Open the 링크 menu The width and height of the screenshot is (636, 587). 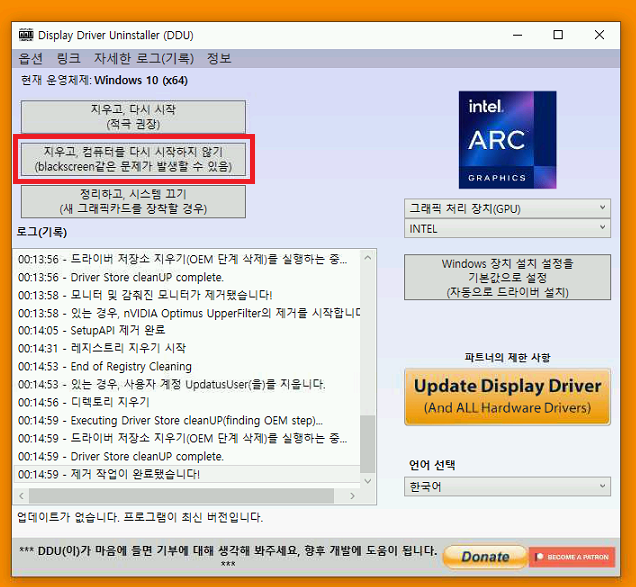point(68,58)
